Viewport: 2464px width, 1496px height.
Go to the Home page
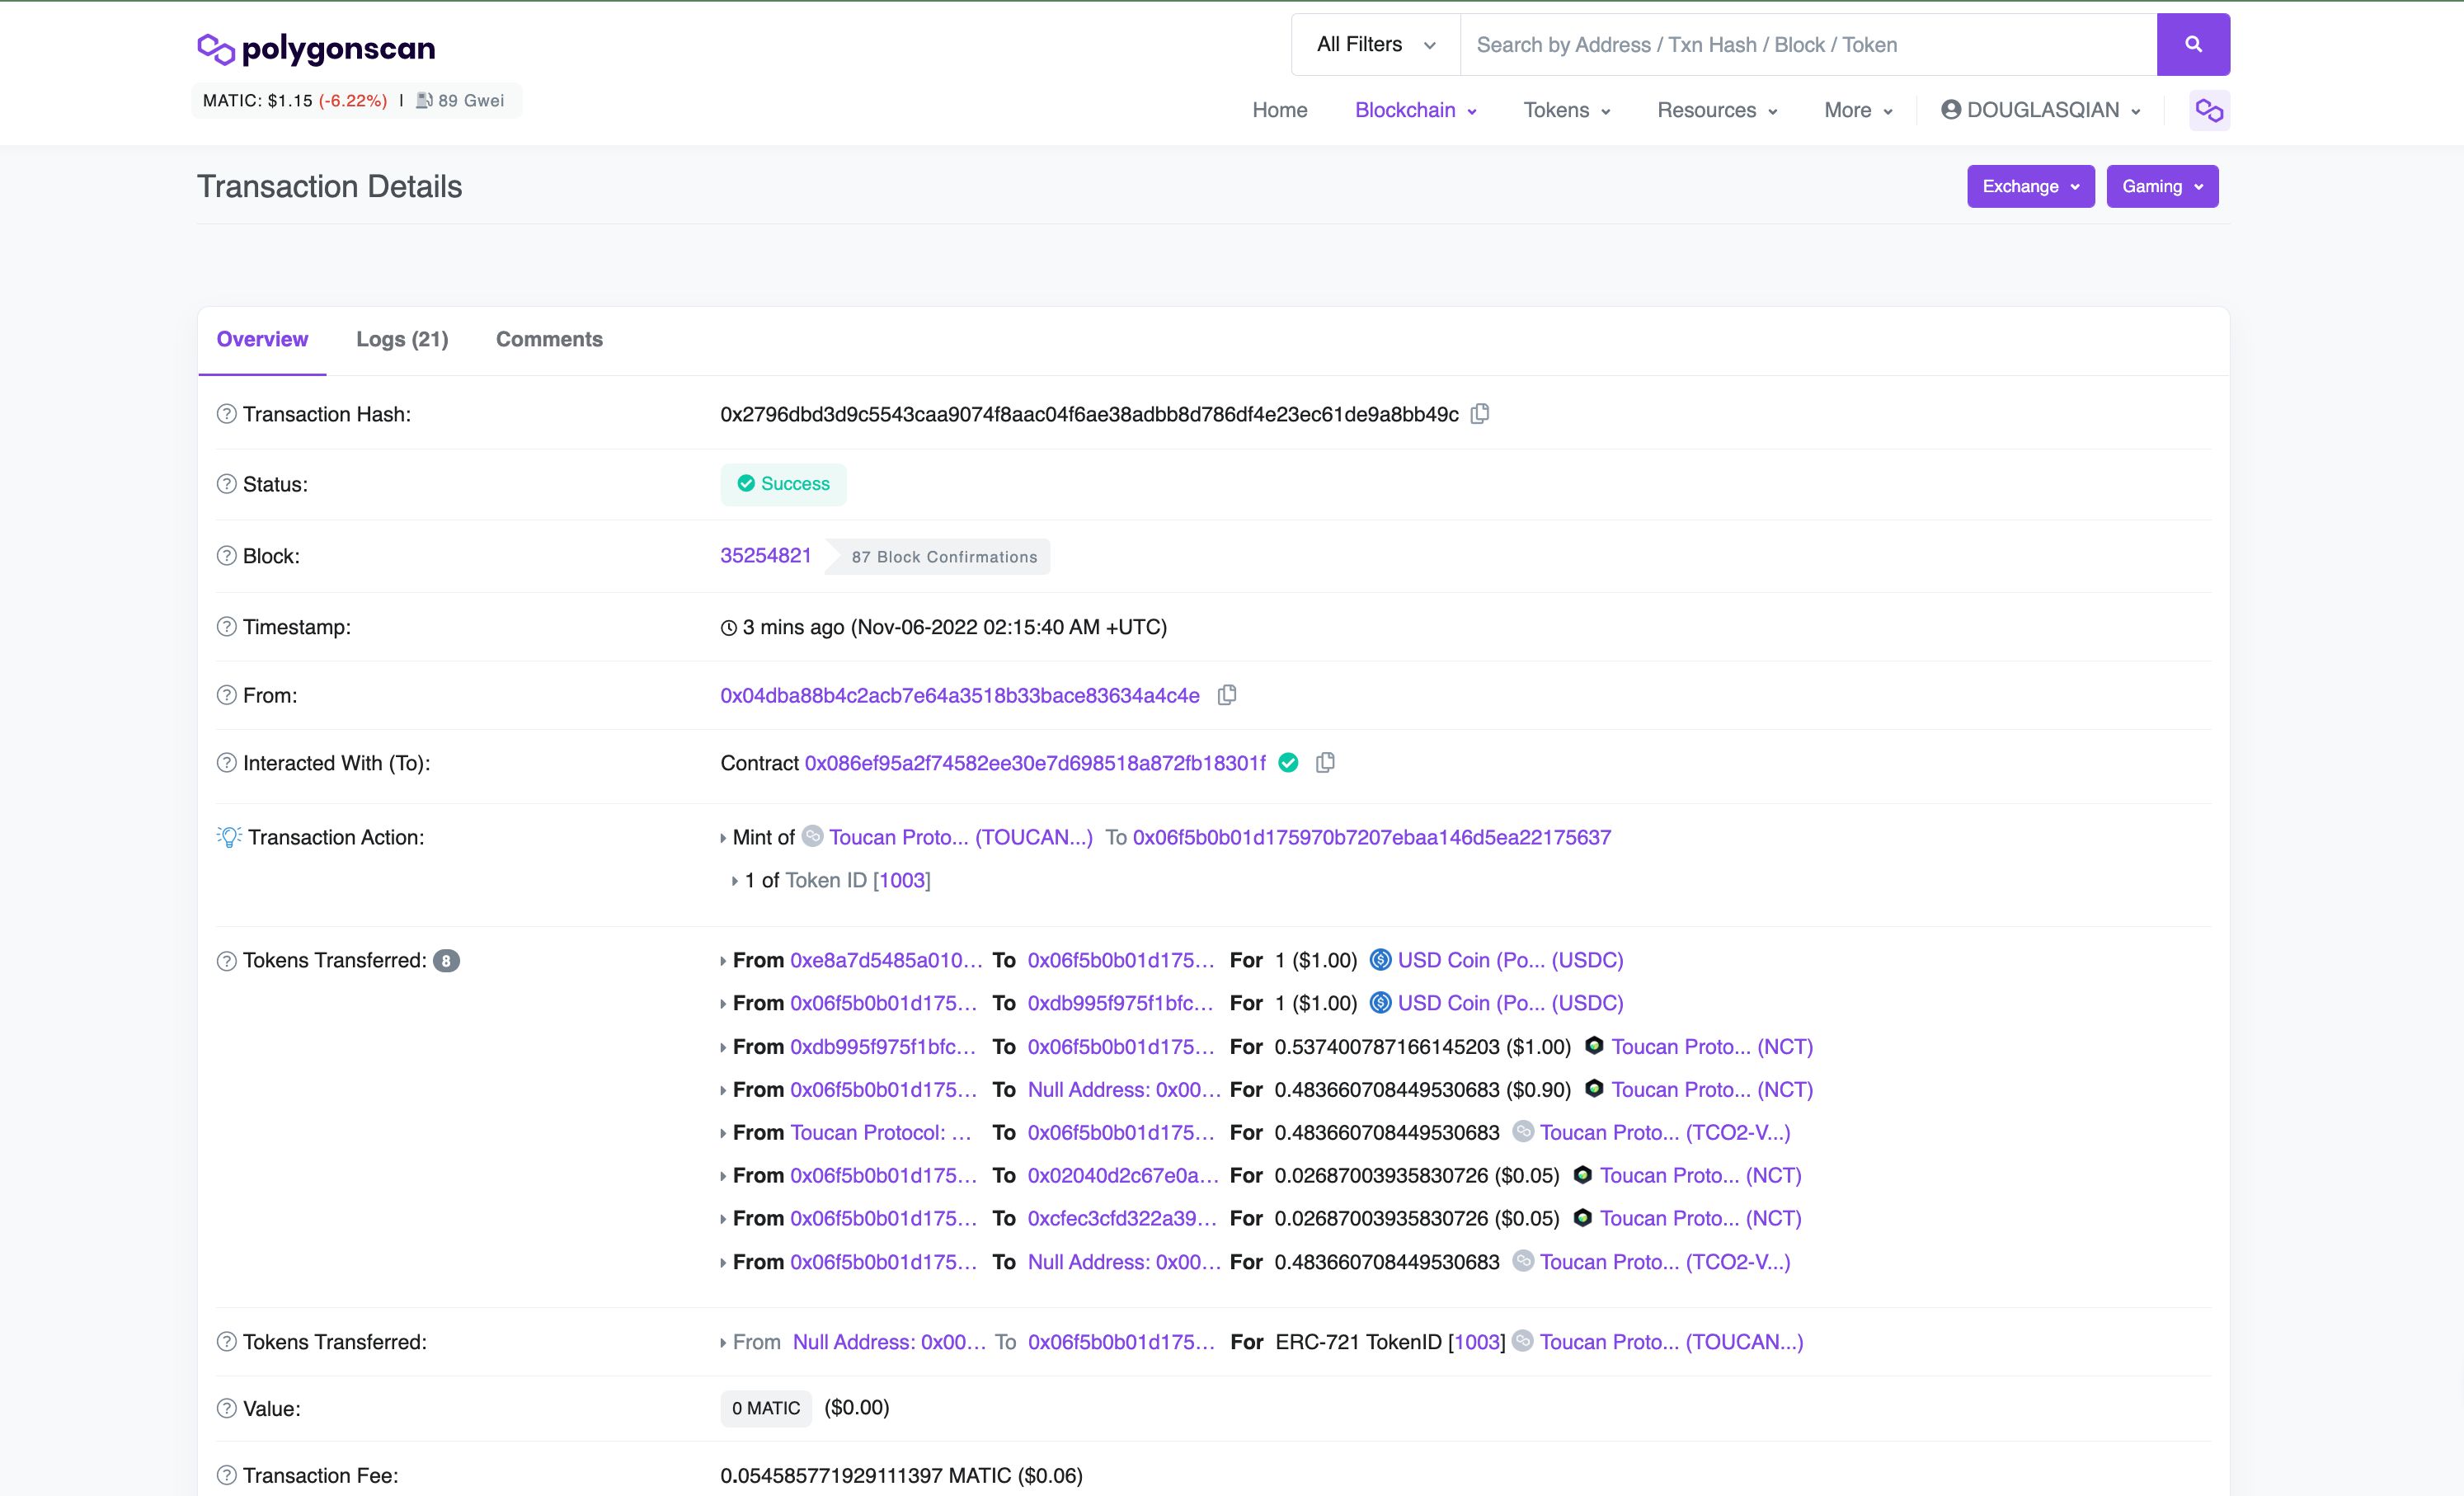[1280, 110]
